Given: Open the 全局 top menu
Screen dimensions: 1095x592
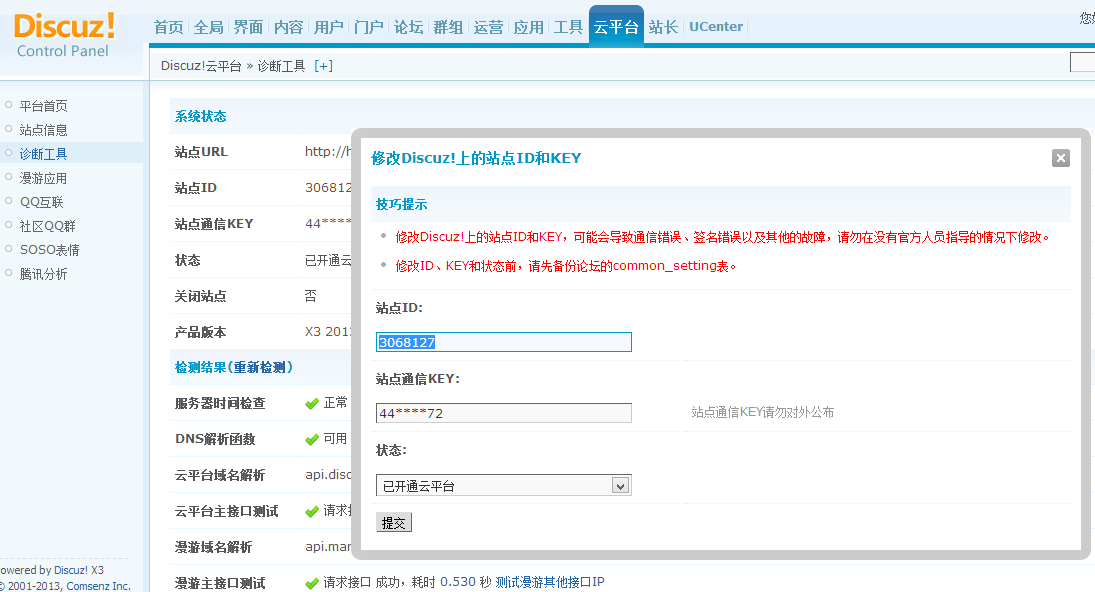Looking at the screenshot, I should coord(209,27).
